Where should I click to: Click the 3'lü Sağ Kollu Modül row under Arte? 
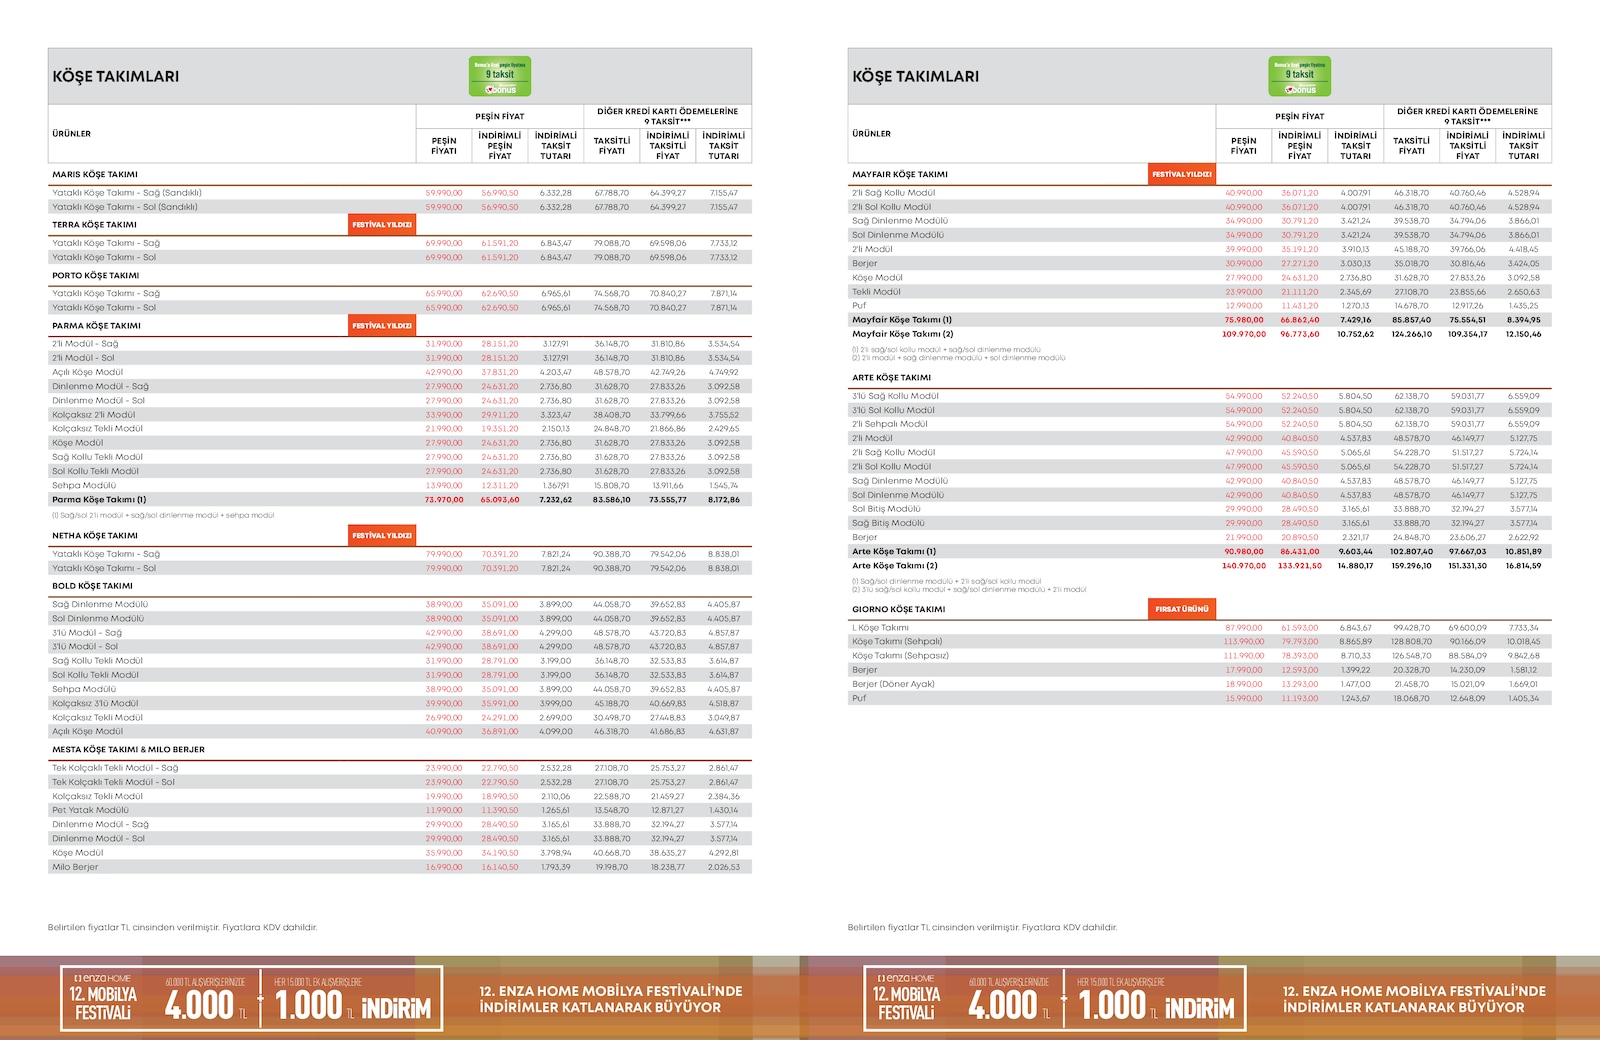[1200, 396]
